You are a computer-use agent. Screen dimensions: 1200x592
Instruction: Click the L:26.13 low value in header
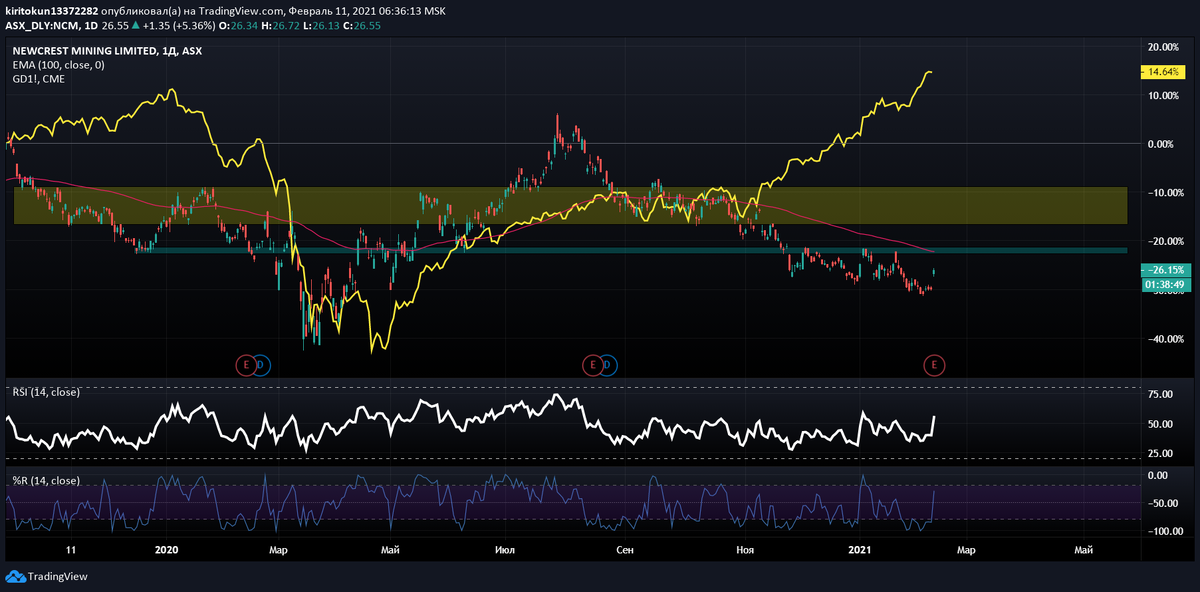click(320, 24)
